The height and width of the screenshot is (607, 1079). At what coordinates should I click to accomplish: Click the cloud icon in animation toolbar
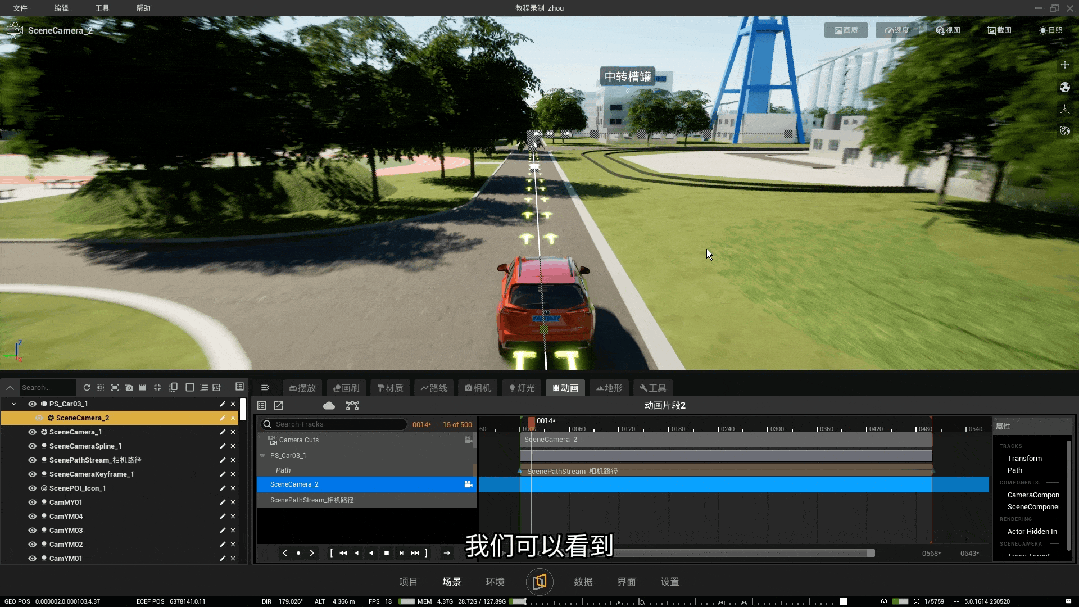[x=329, y=405]
